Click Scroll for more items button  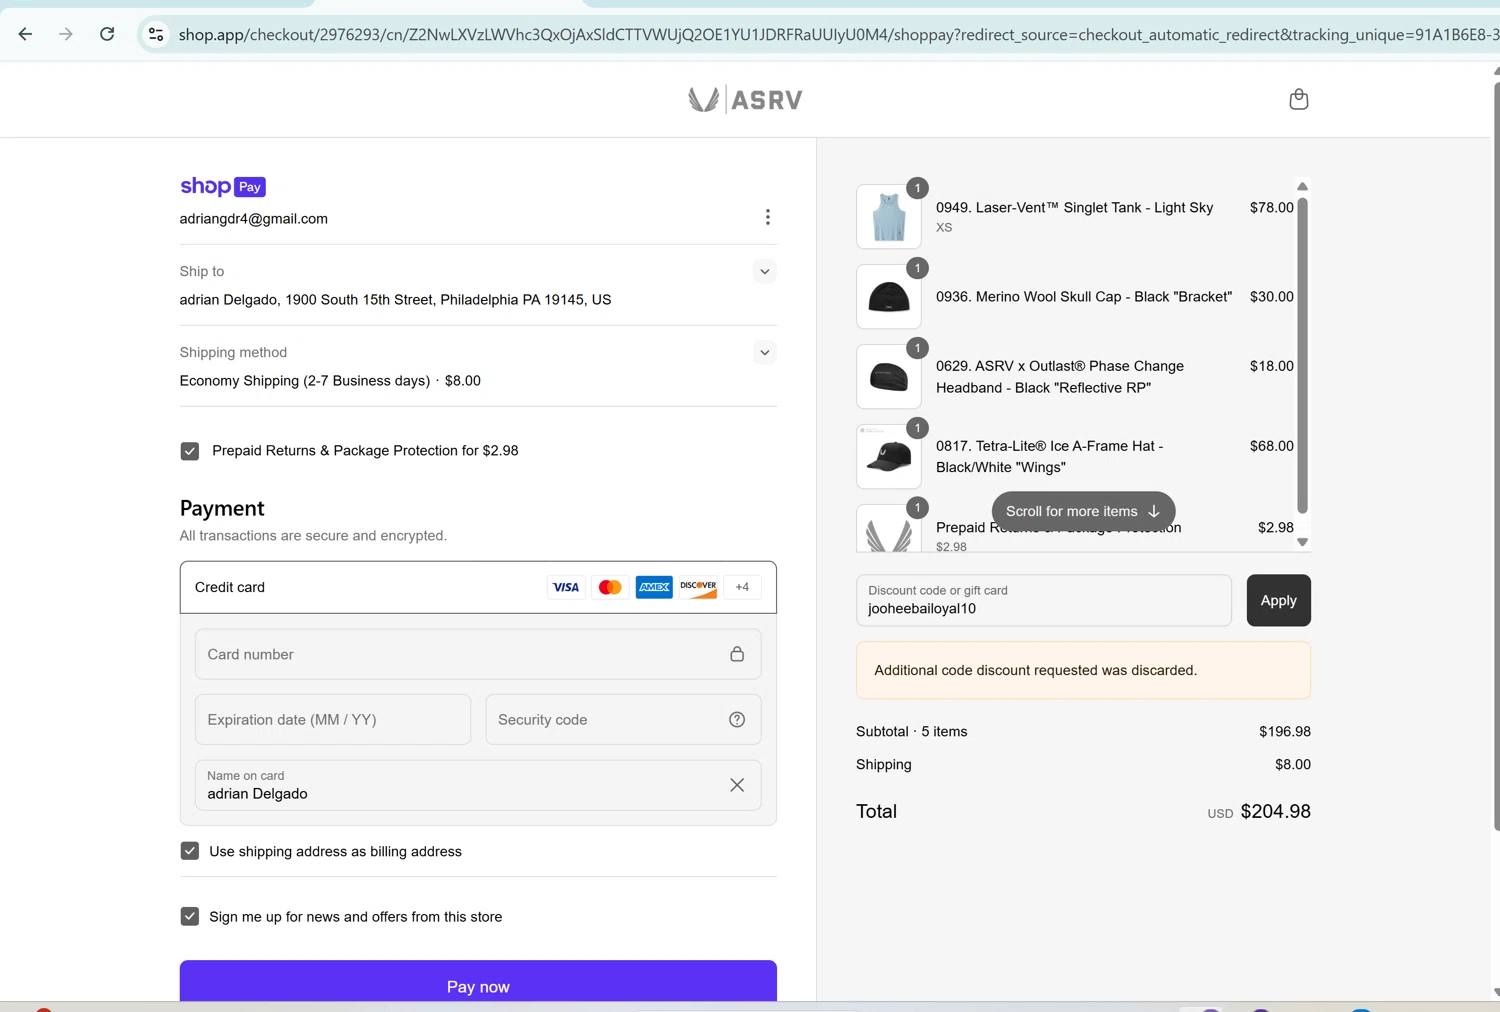[x=1083, y=511]
